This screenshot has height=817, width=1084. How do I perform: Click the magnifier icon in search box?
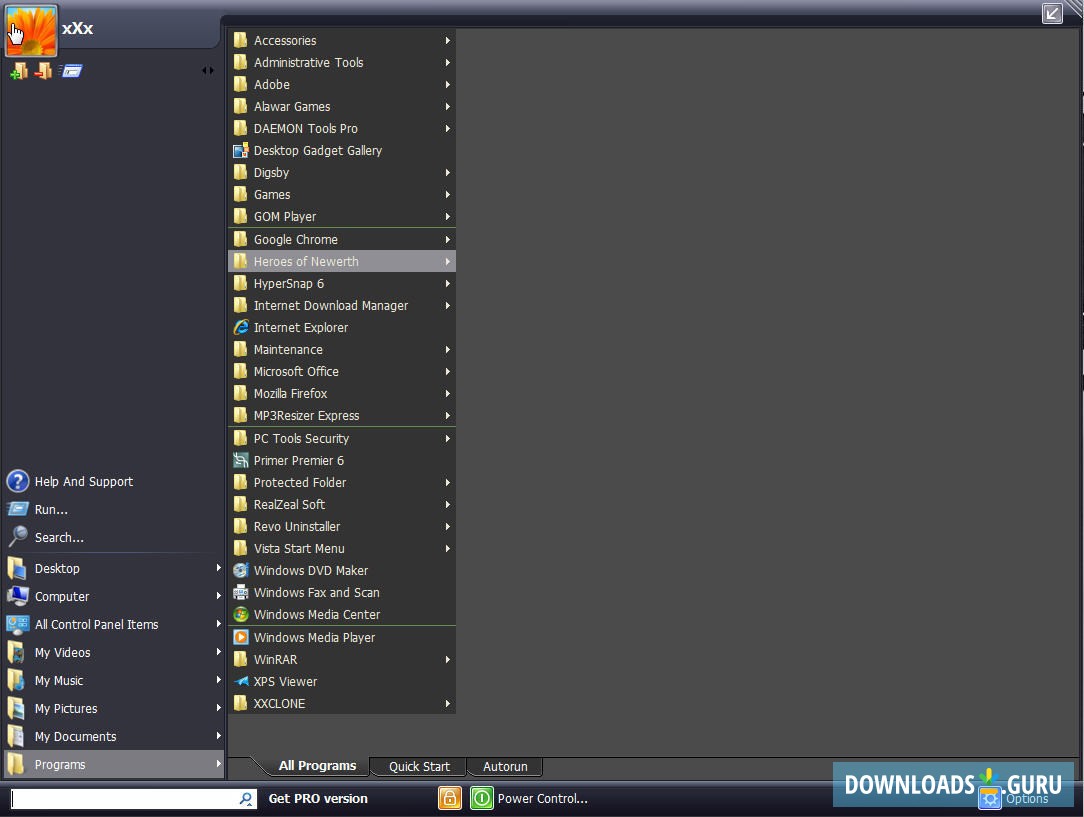(x=245, y=799)
